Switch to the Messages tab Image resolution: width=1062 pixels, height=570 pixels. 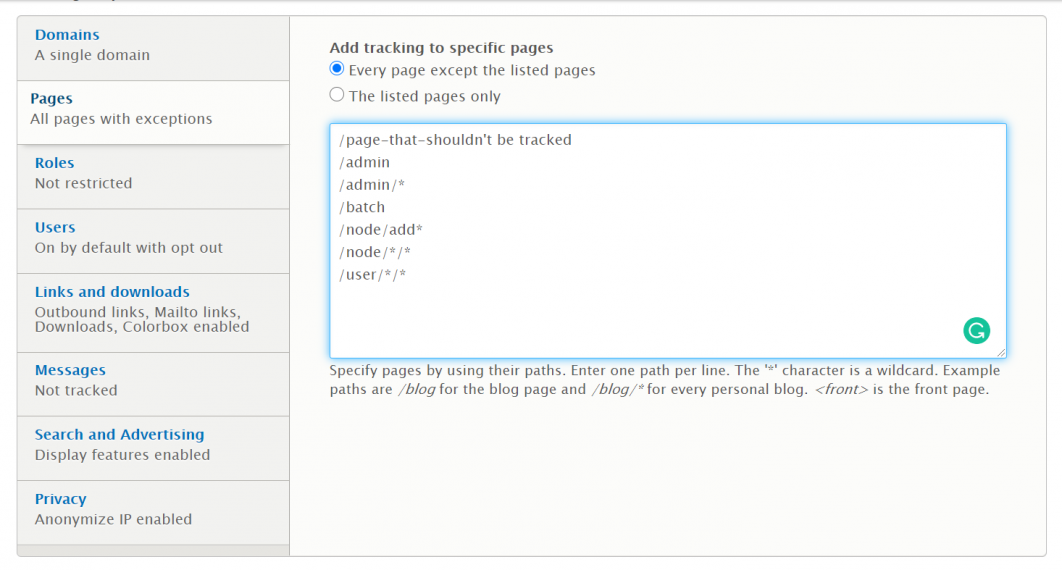coord(70,371)
